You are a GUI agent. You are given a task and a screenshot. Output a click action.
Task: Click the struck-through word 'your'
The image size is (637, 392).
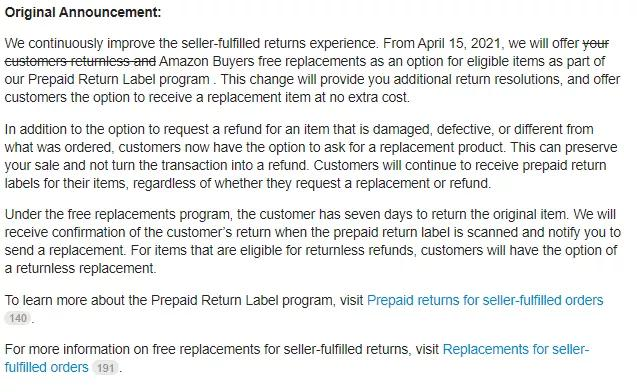(x=595, y=43)
